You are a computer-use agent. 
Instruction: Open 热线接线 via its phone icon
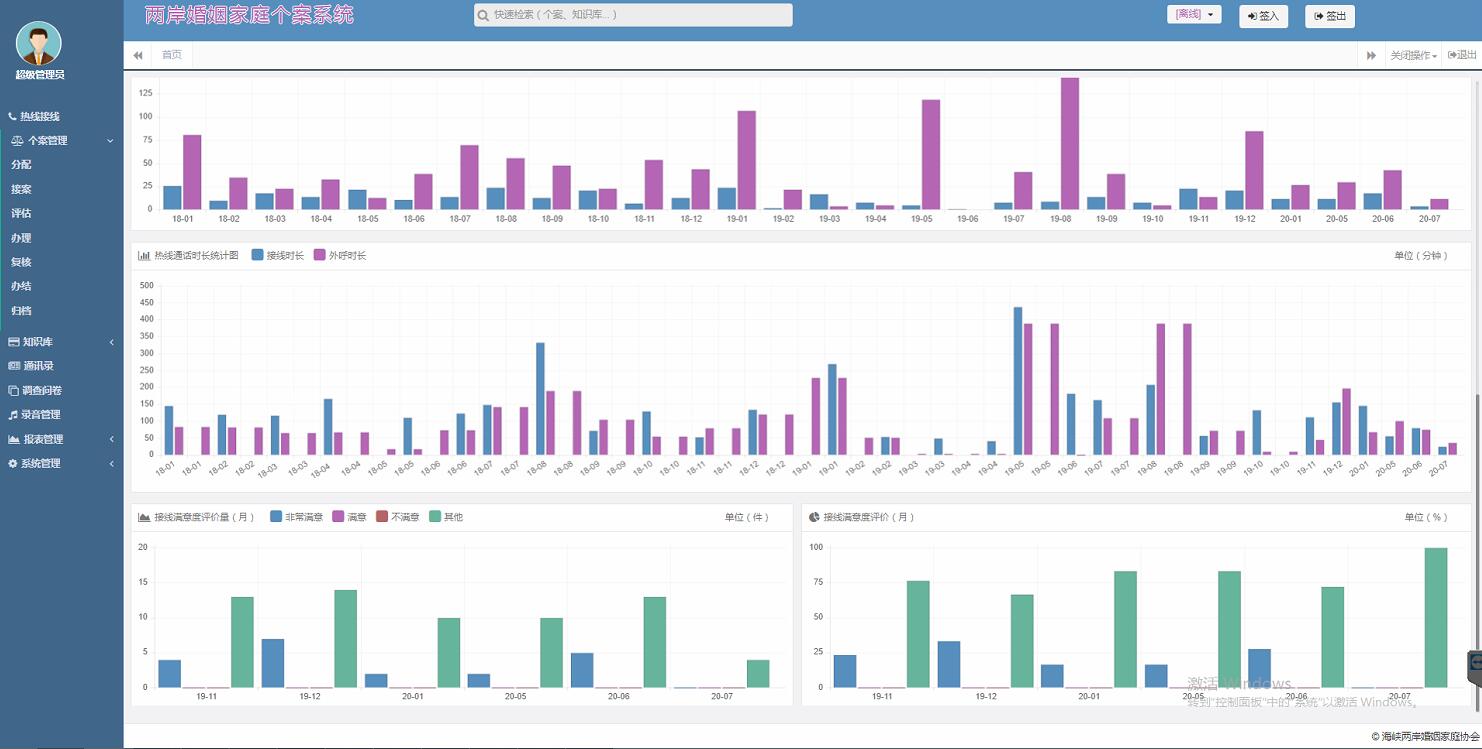point(12,117)
